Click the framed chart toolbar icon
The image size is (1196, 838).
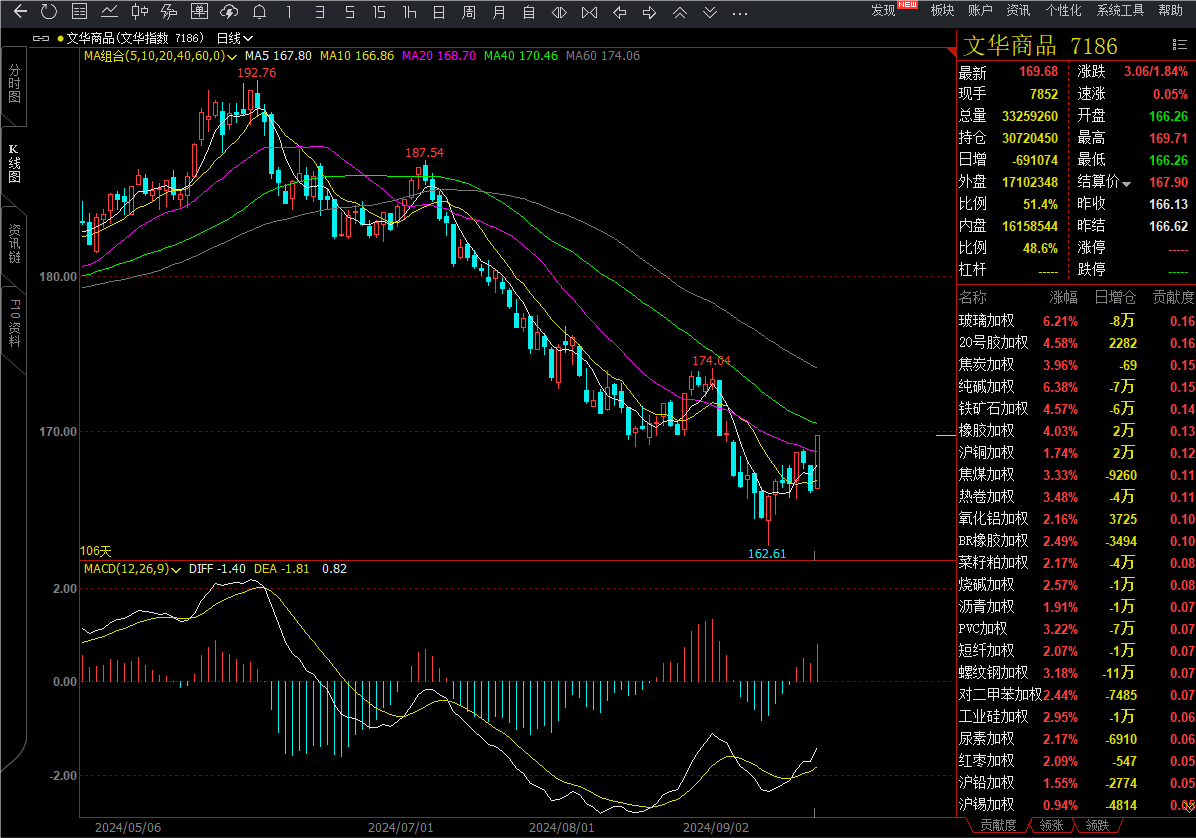click(199, 11)
